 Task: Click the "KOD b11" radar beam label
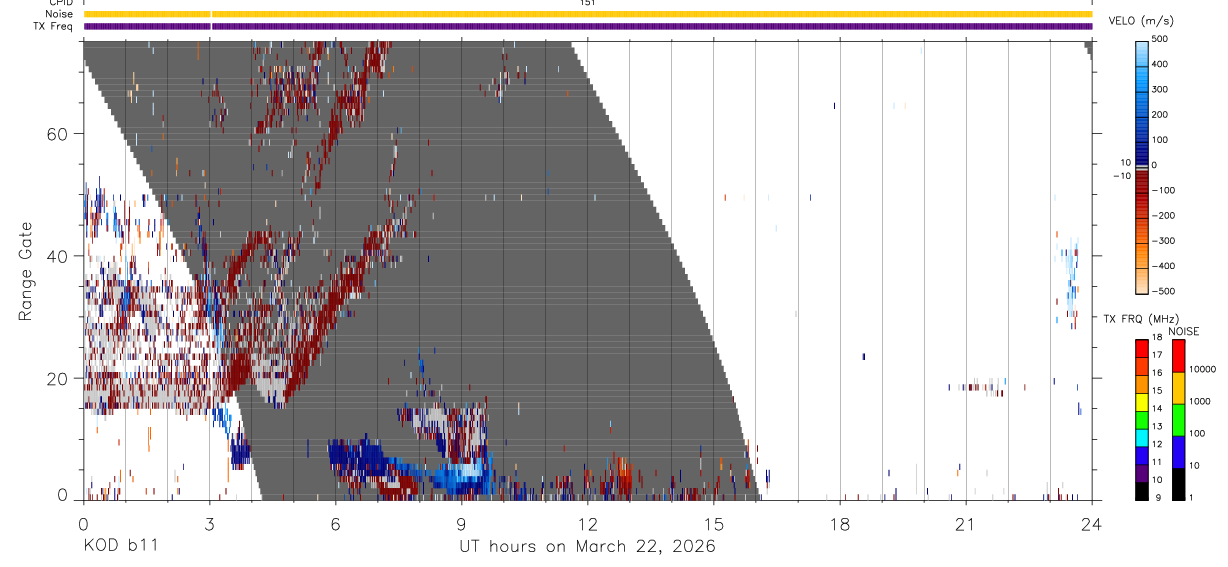(119, 546)
